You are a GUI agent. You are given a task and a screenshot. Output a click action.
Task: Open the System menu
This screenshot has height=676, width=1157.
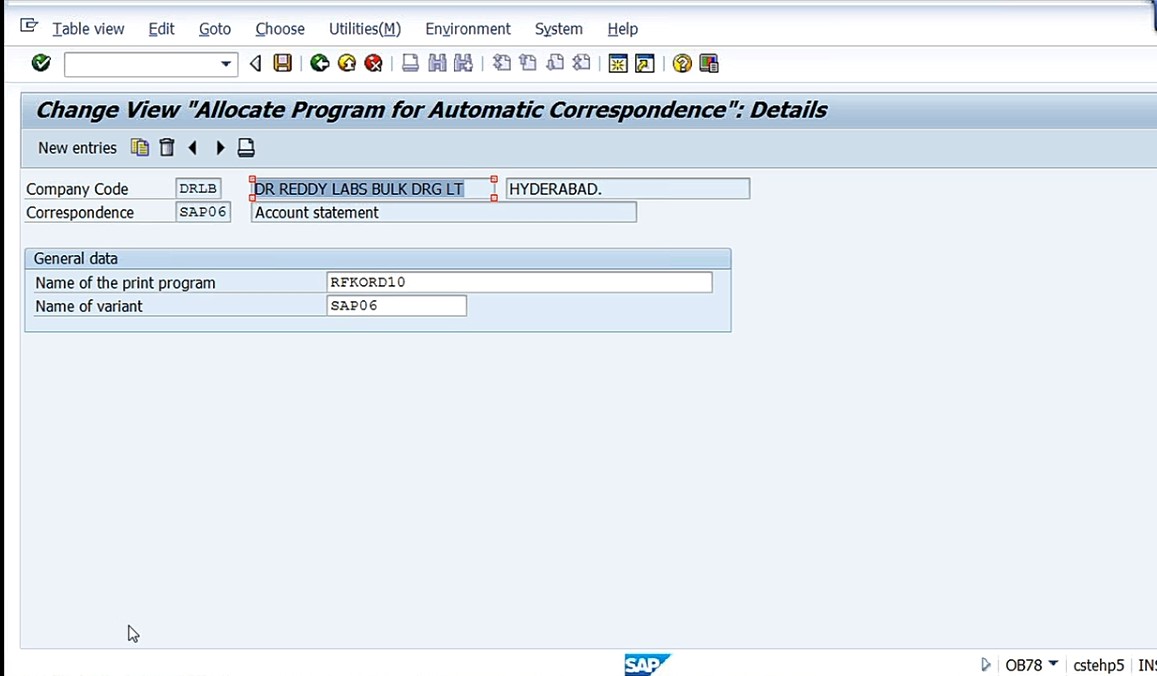click(x=559, y=29)
